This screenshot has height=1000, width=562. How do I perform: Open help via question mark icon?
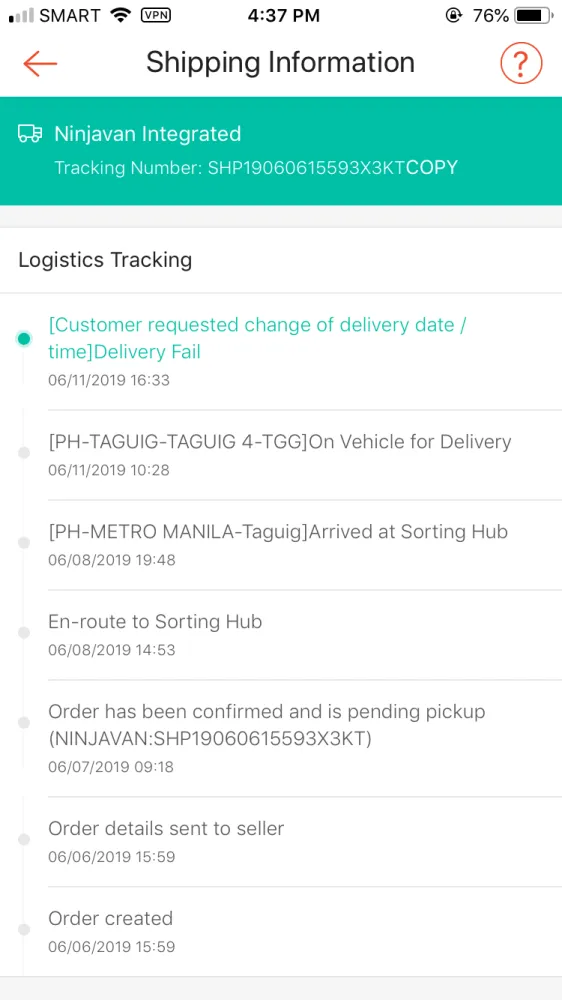tap(521, 63)
